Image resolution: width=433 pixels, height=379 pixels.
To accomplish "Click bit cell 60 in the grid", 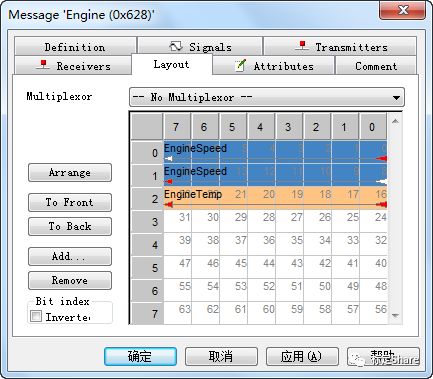I will click(x=262, y=313).
